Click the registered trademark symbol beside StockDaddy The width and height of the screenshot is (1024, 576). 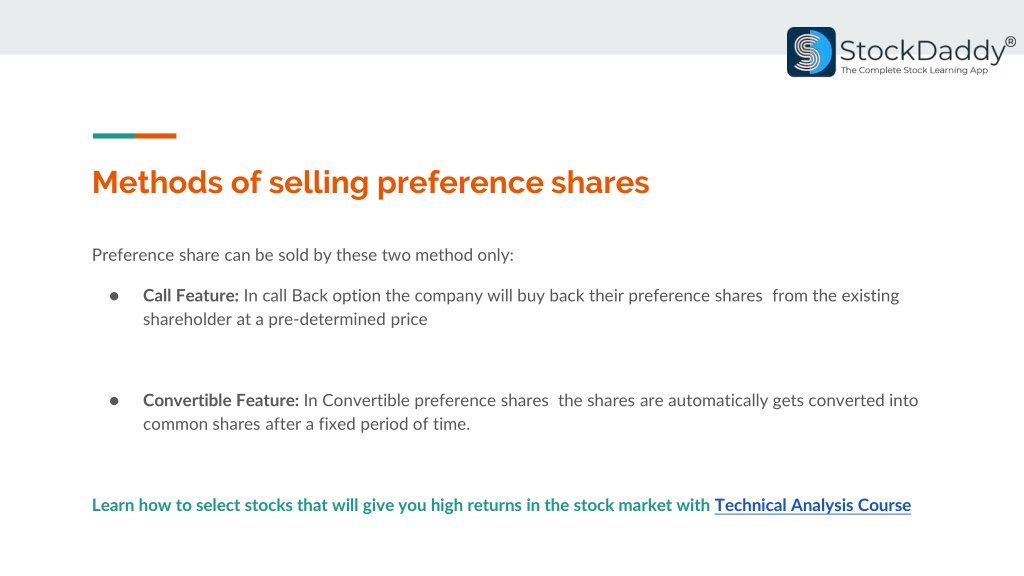[1010, 42]
